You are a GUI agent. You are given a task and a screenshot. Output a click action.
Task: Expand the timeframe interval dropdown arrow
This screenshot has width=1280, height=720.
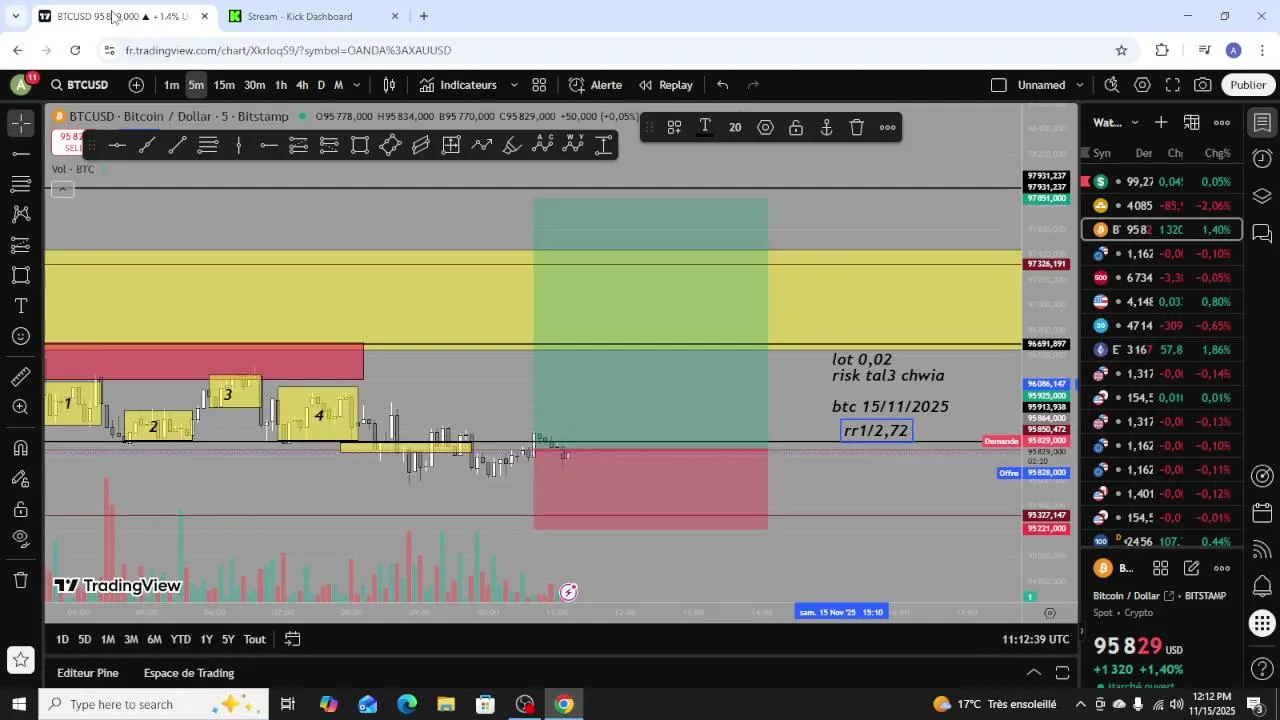(x=356, y=85)
